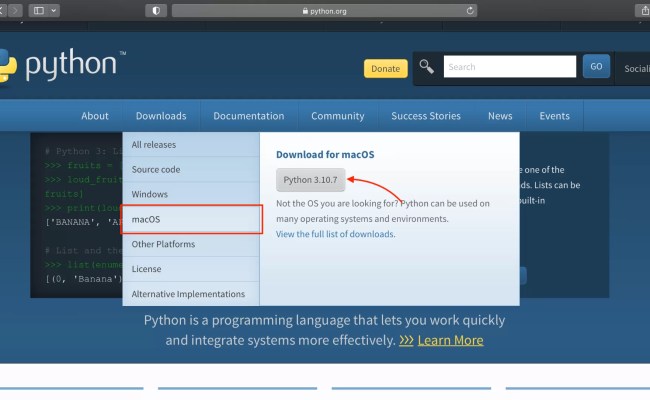Open the About menu
This screenshot has height=400, width=650.
coord(95,116)
